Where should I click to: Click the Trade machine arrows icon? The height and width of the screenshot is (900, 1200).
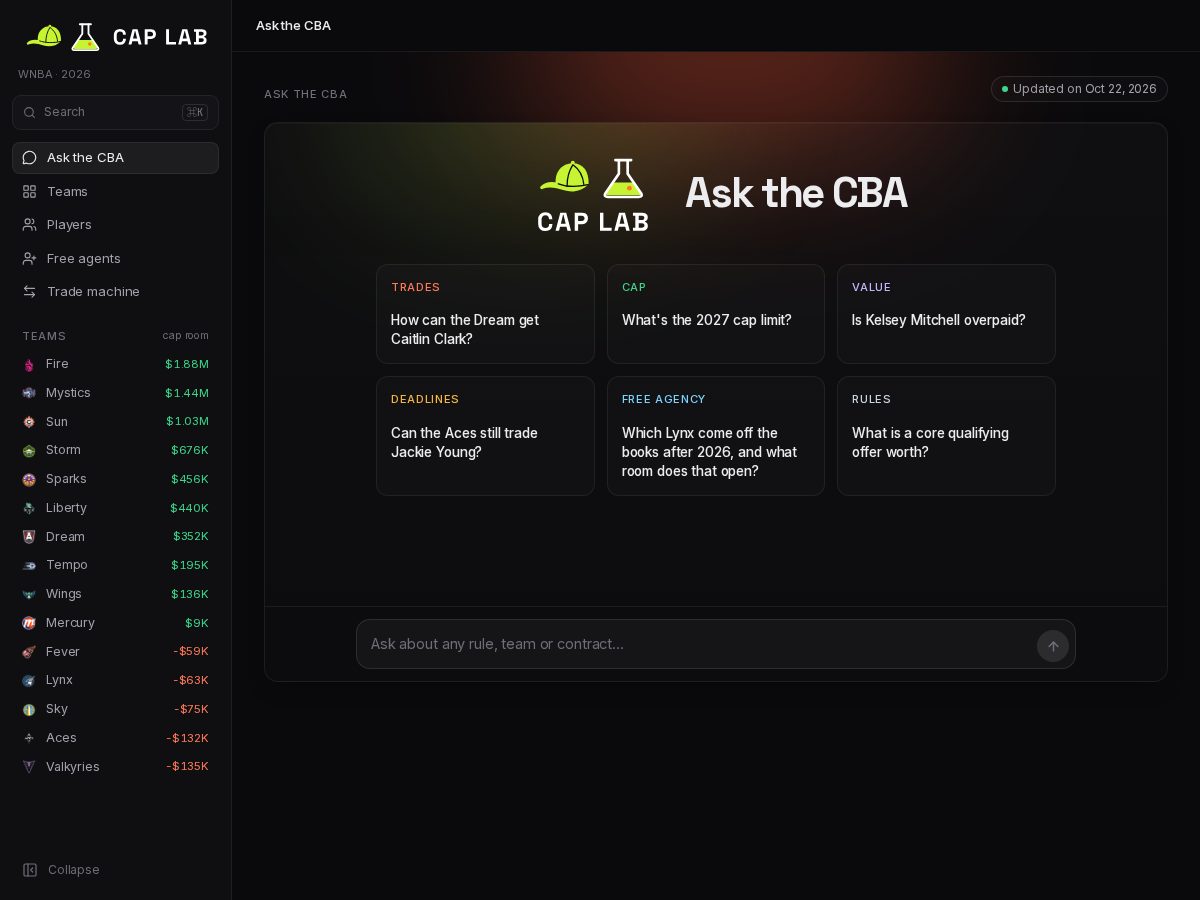[30, 292]
